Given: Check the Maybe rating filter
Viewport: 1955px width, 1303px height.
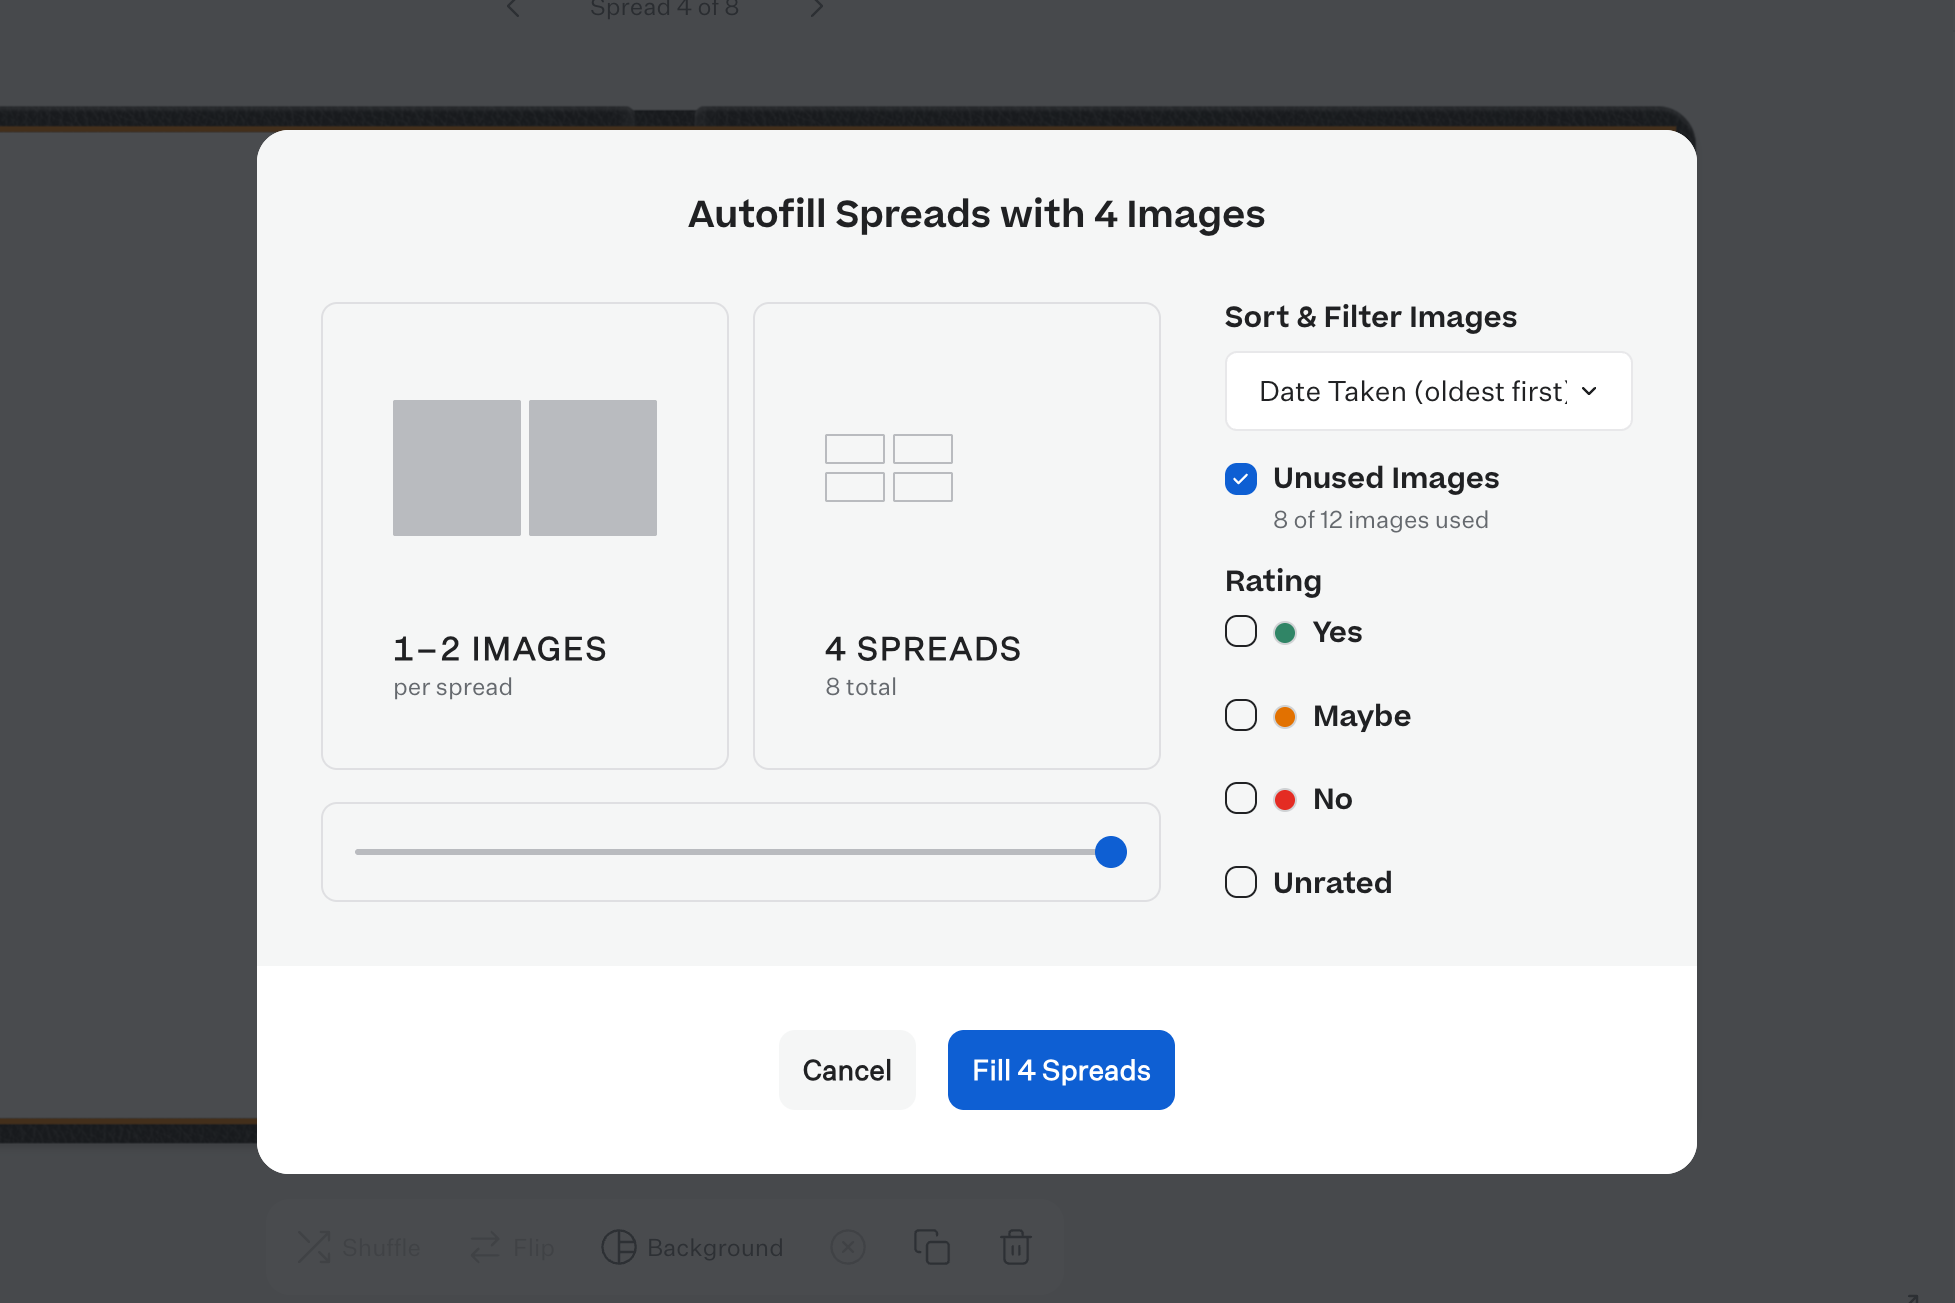Looking at the screenshot, I should click(1241, 716).
